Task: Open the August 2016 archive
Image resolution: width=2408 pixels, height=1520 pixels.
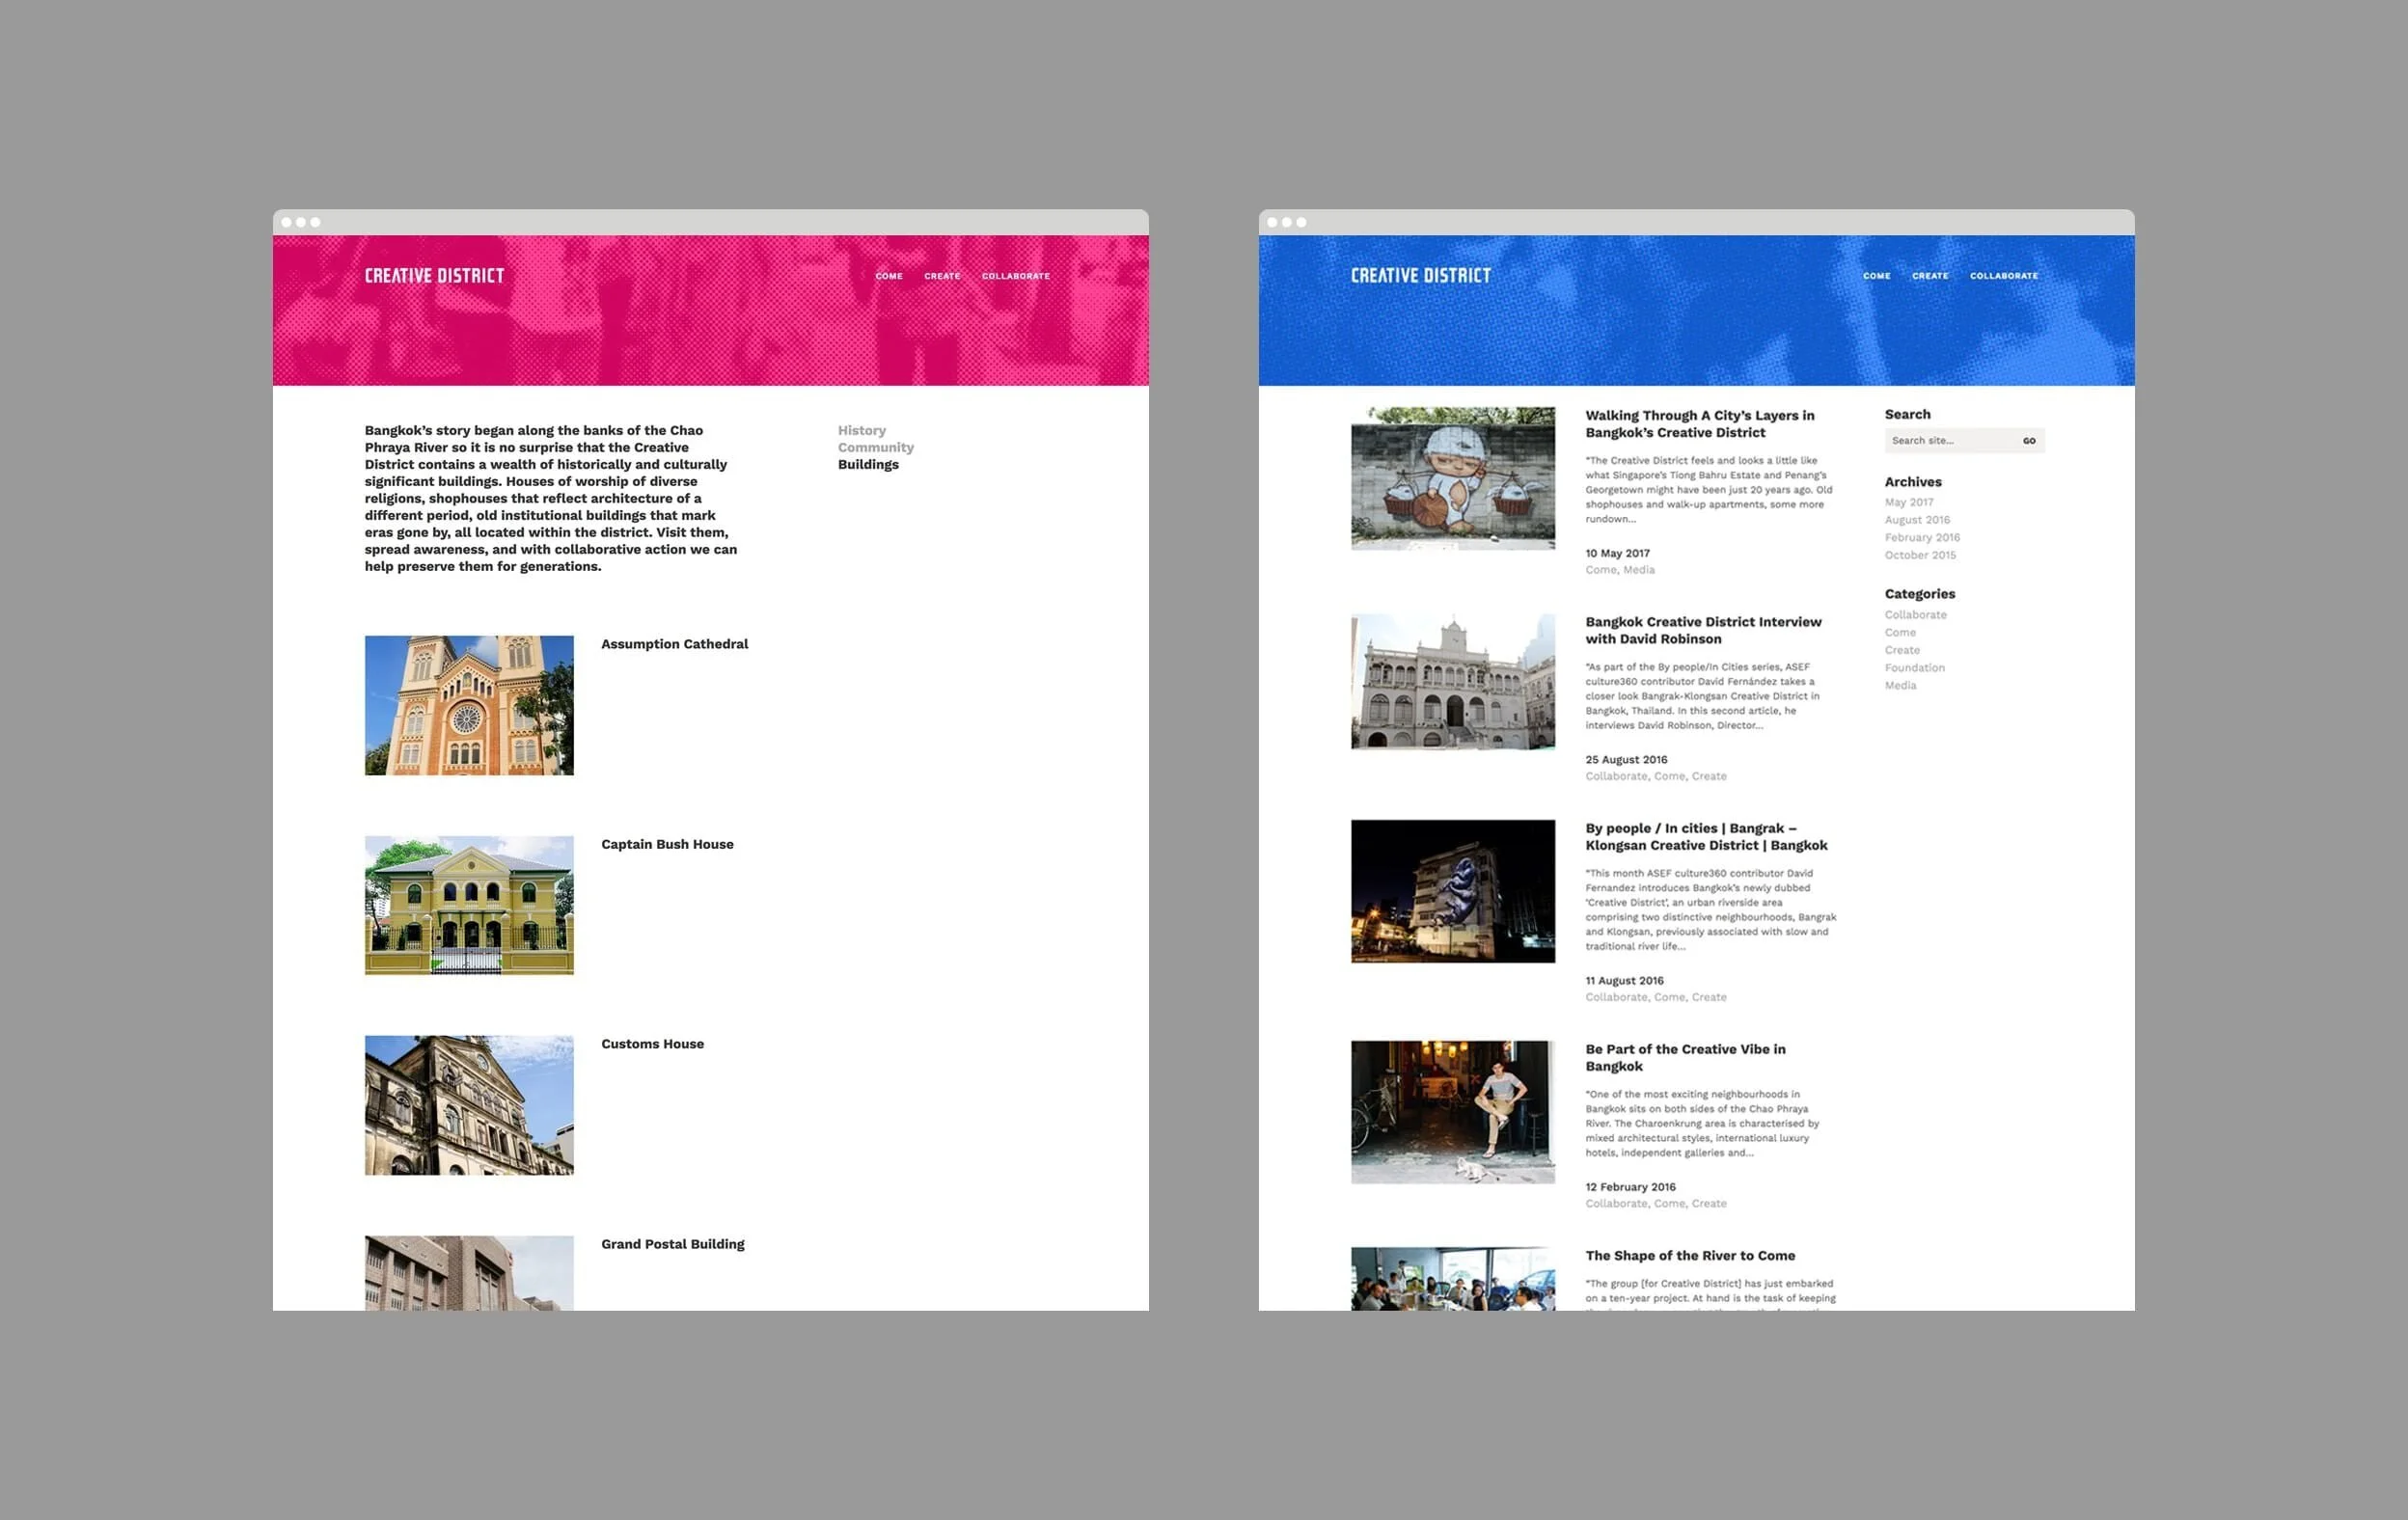Action: pos(1916,520)
